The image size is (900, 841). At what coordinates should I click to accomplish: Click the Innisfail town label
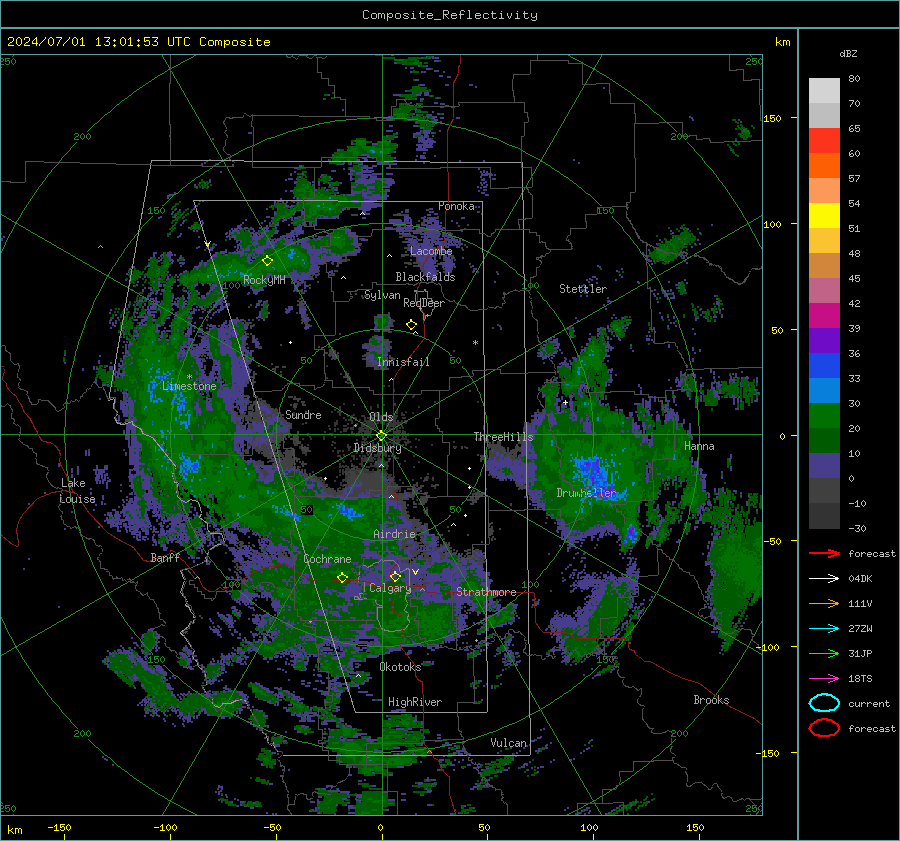coord(404,362)
